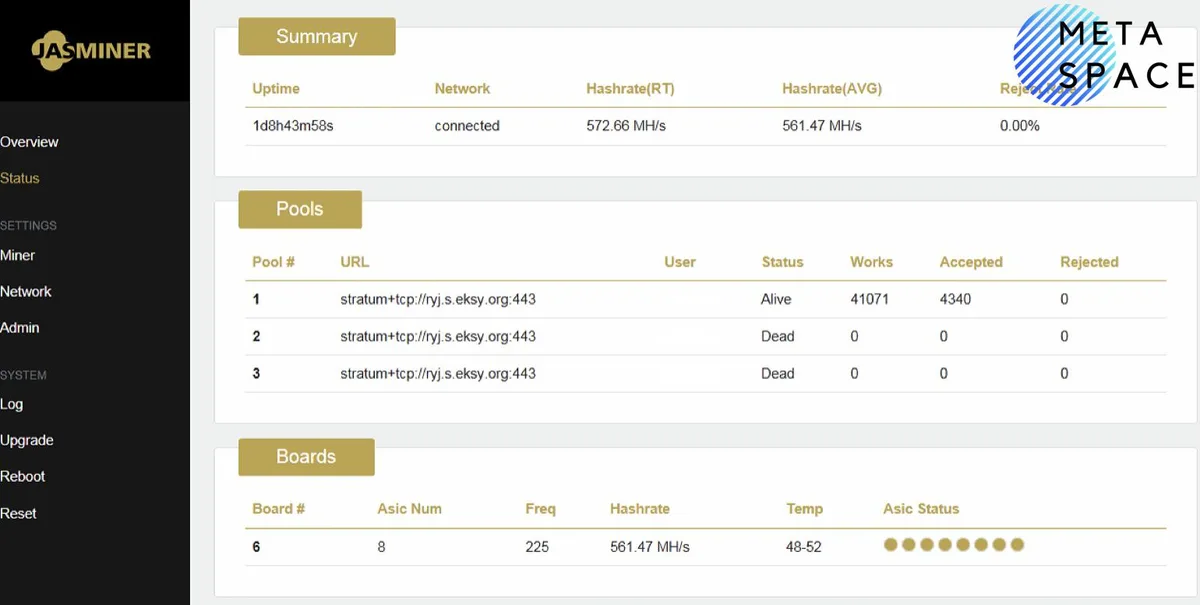Click the URL column header
This screenshot has width=1200, height=605.
[x=355, y=262]
